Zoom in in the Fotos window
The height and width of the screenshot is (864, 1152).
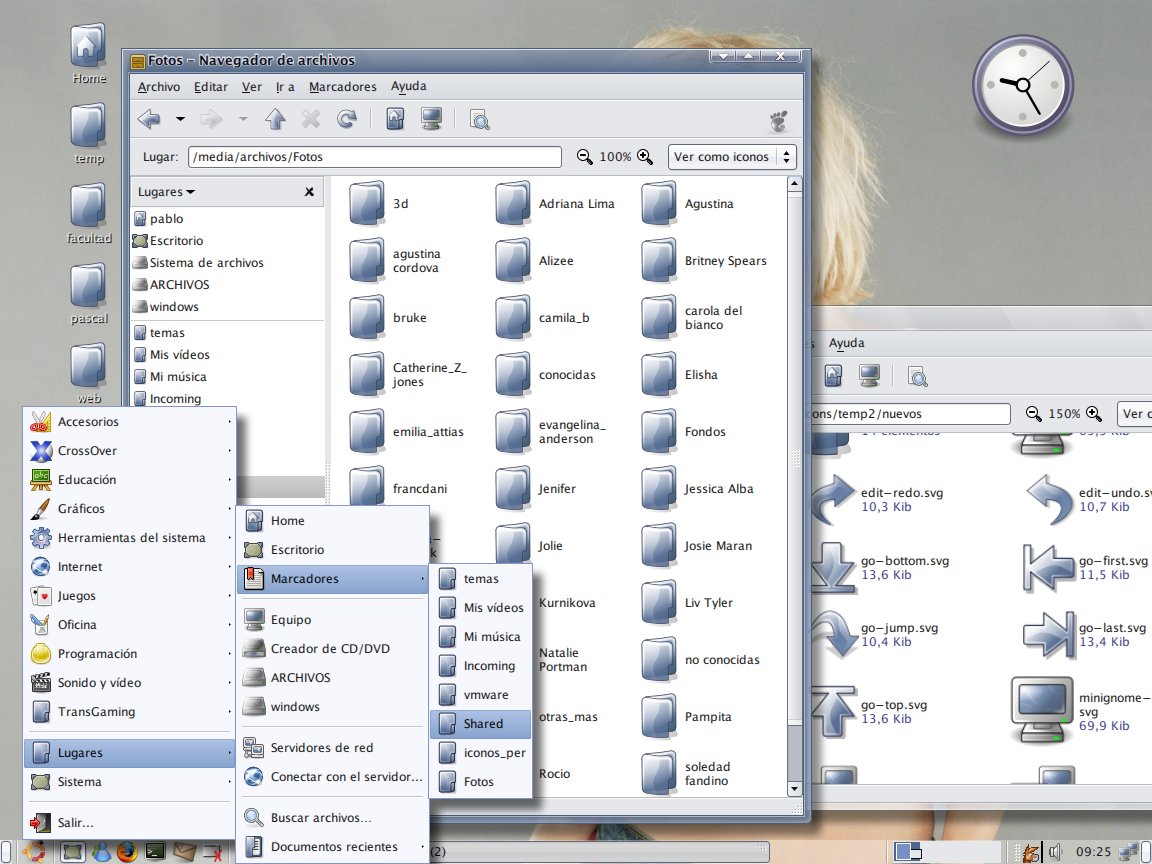[x=644, y=156]
